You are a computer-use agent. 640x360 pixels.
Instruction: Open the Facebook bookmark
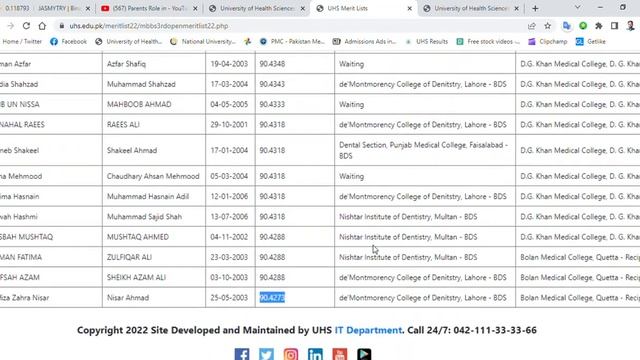tap(69, 41)
